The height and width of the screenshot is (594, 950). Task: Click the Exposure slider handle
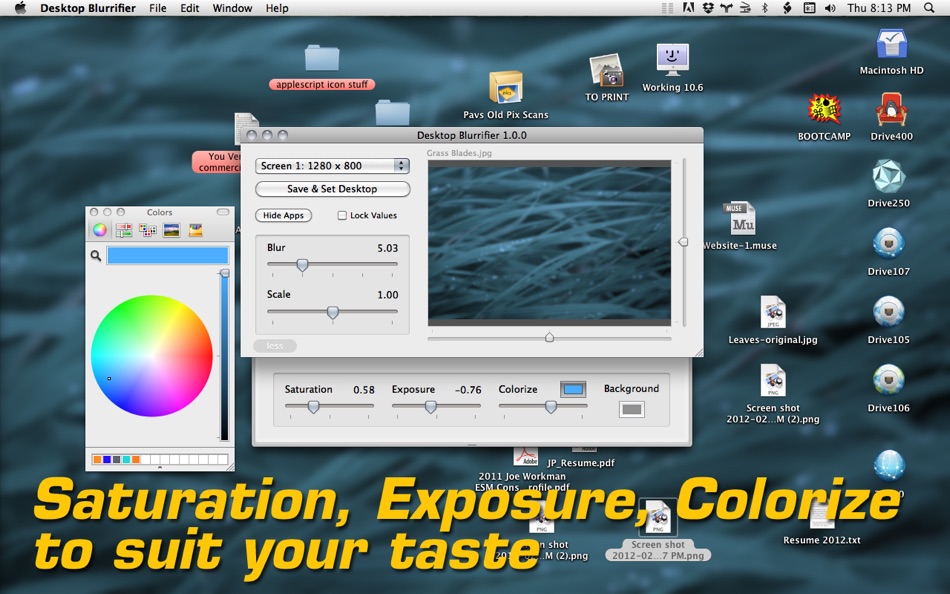(430, 407)
